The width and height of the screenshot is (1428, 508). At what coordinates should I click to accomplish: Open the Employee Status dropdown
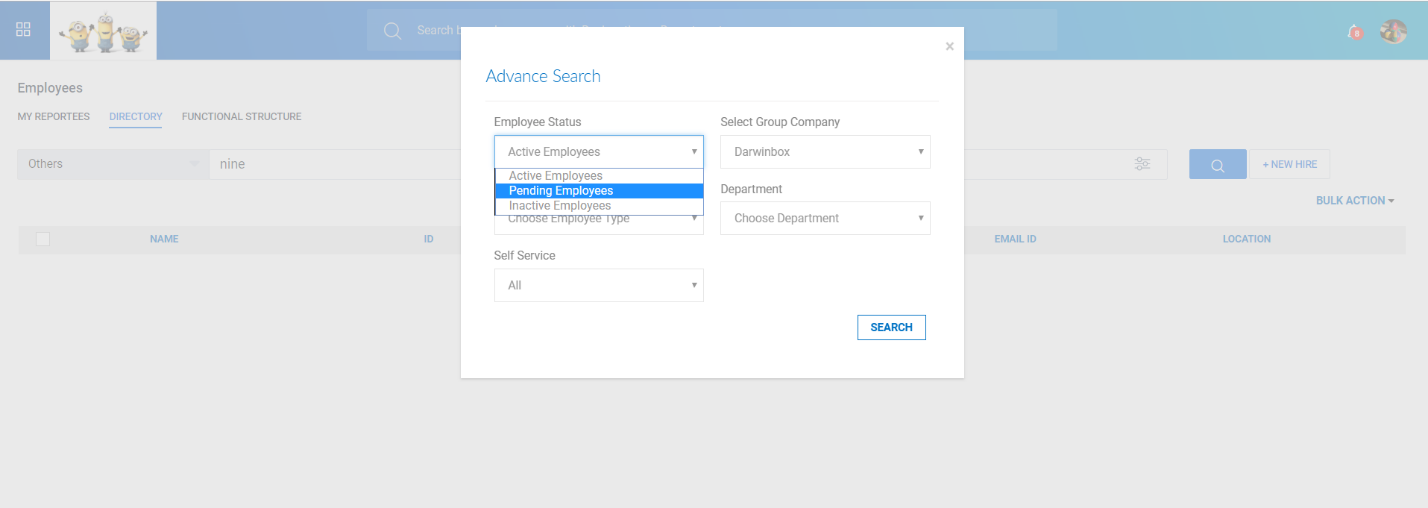599,152
